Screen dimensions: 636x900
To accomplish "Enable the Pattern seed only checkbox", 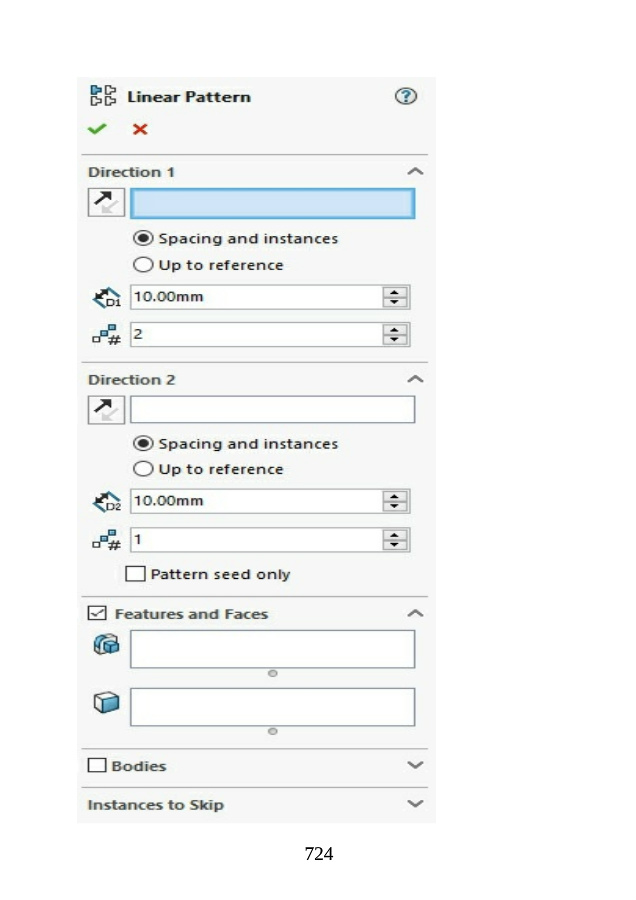I will click(x=134, y=574).
